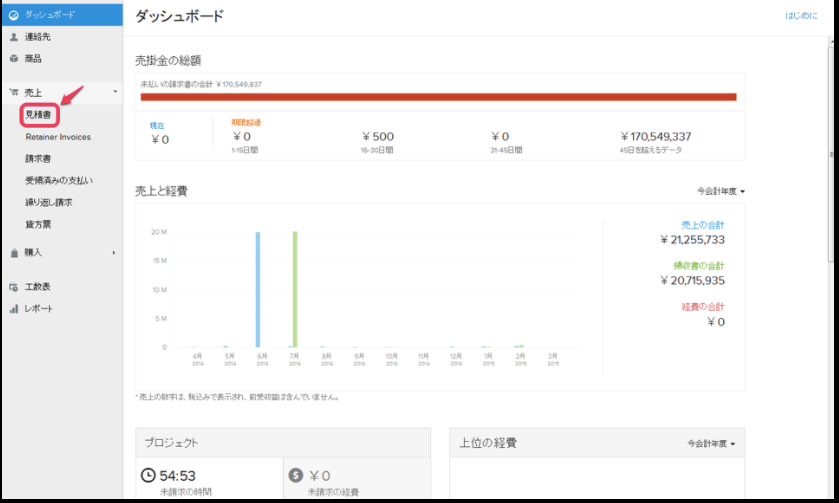
Task: Click the はじめに link
Action: coord(801,16)
